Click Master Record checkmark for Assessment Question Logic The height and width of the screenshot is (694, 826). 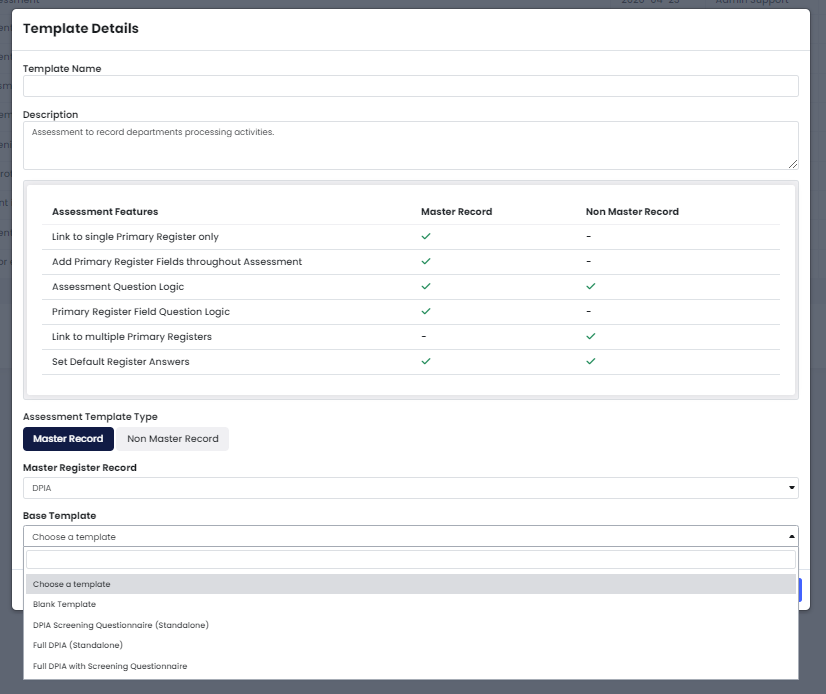(x=426, y=286)
